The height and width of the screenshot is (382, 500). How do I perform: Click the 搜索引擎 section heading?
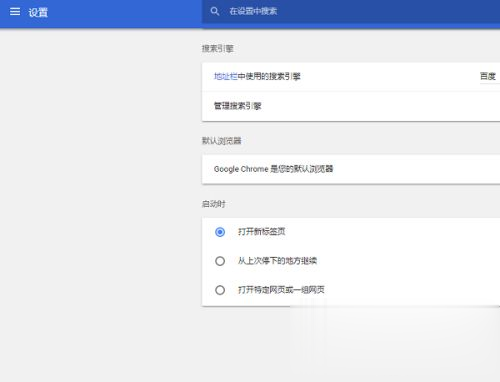coord(218,49)
